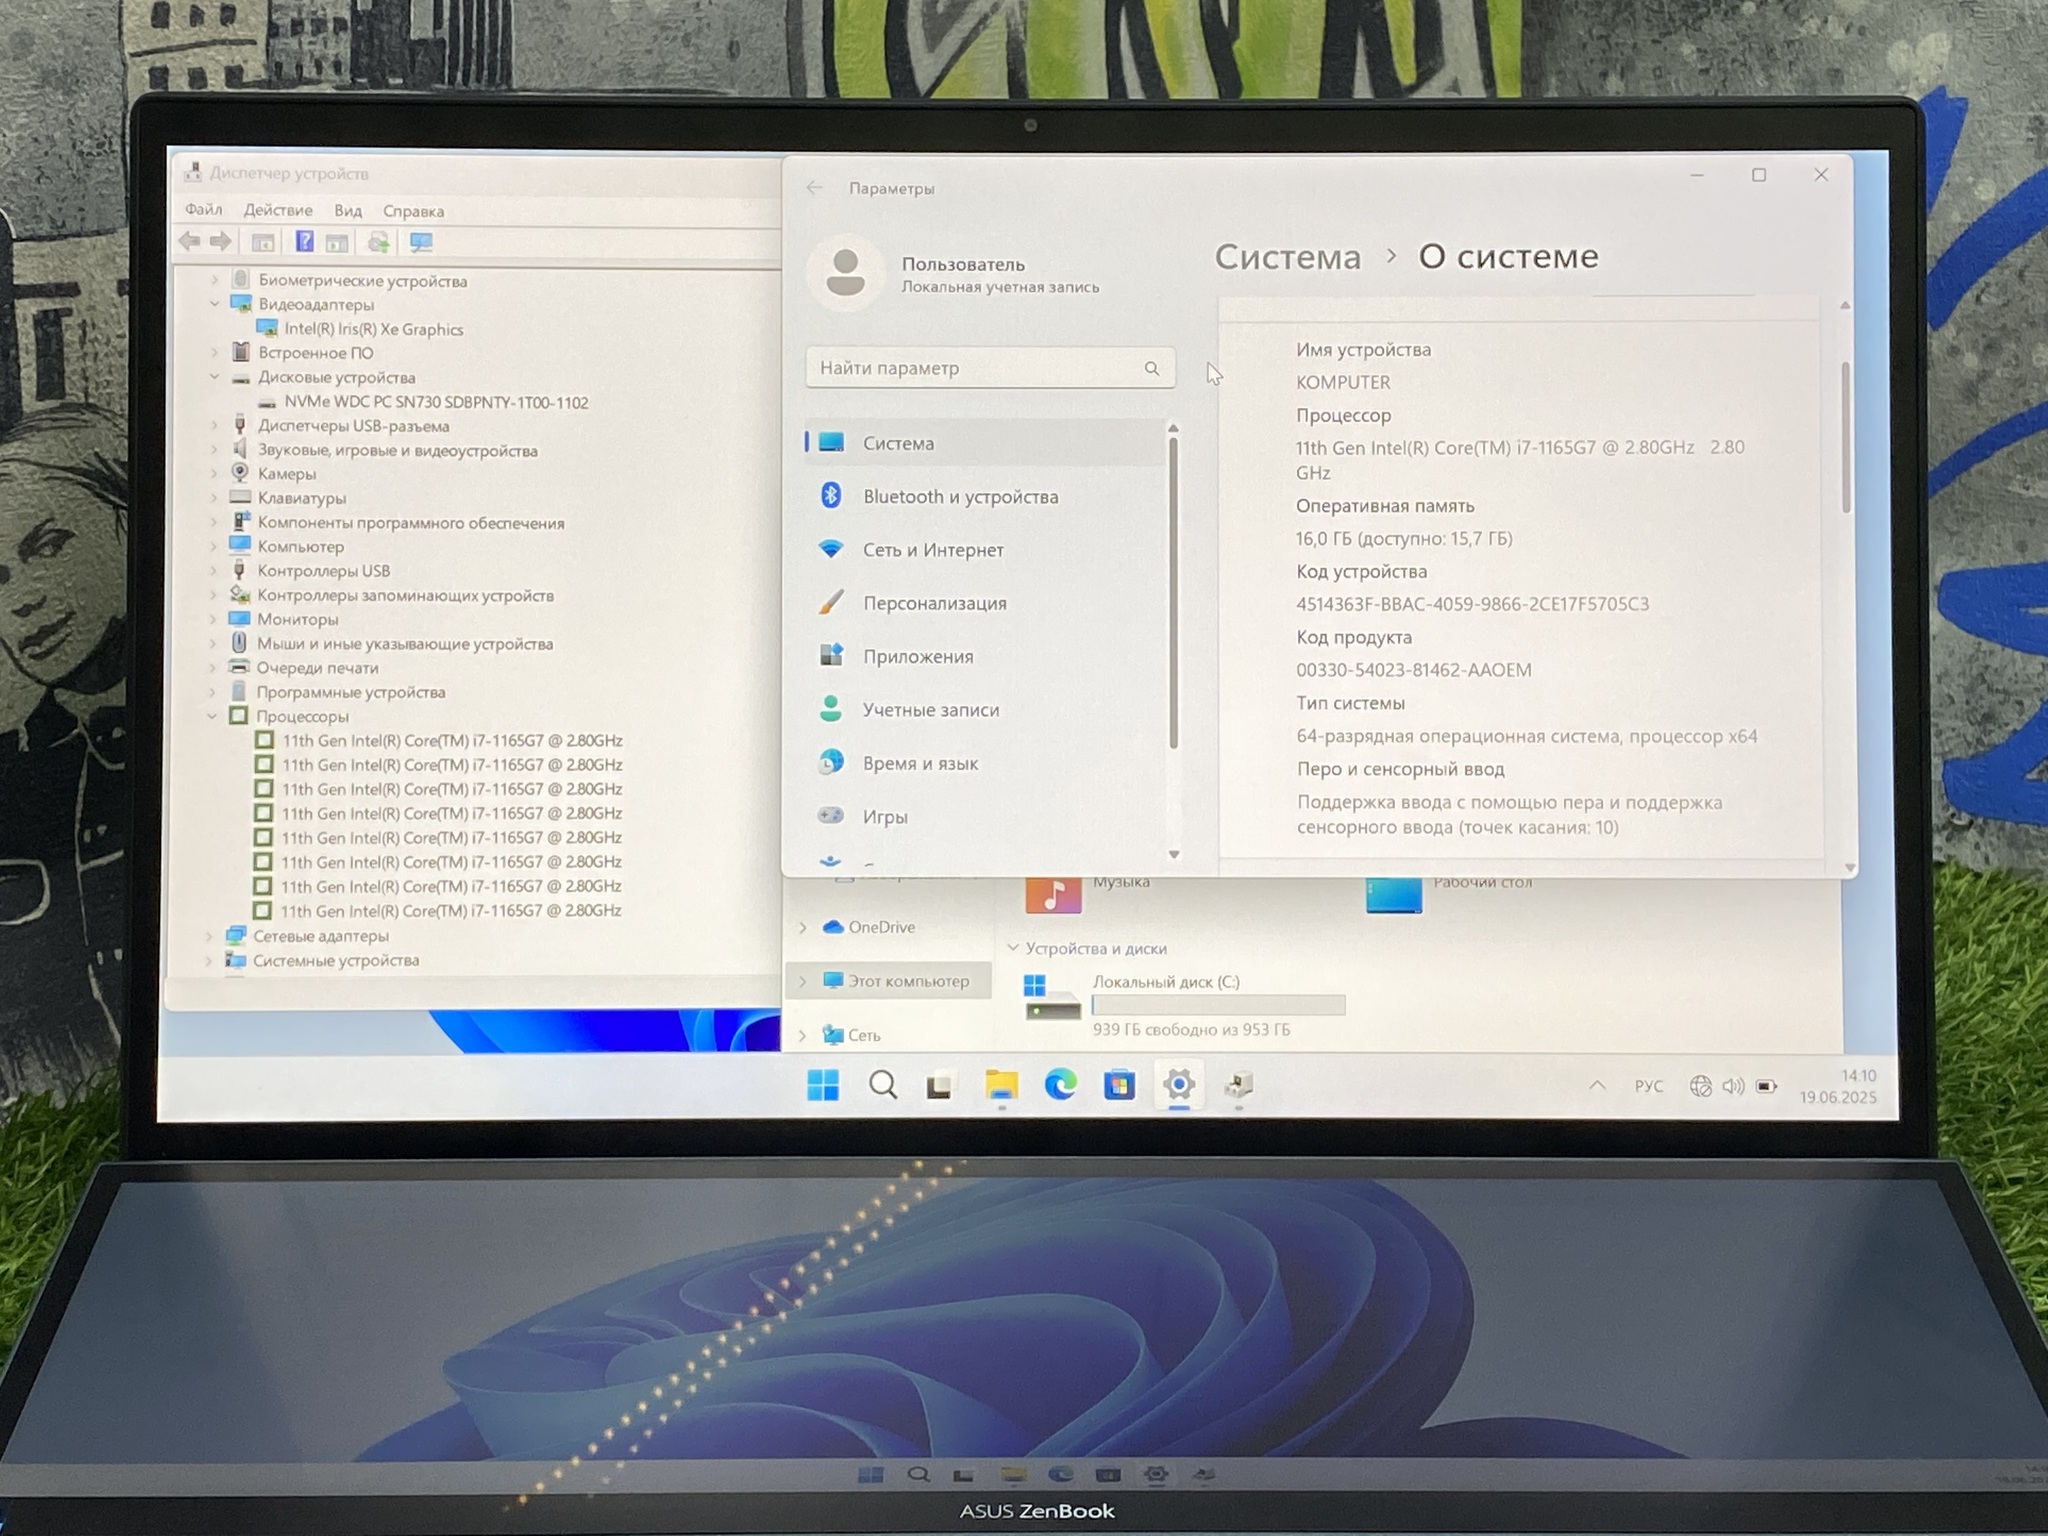This screenshot has height=1536, width=2048.
Task: Click the taskbar search magnifier icon
Action: tap(882, 1085)
